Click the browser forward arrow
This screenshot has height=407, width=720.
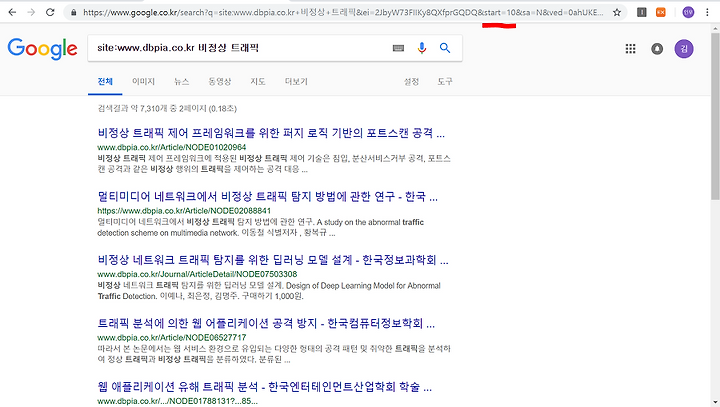(31, 12)
